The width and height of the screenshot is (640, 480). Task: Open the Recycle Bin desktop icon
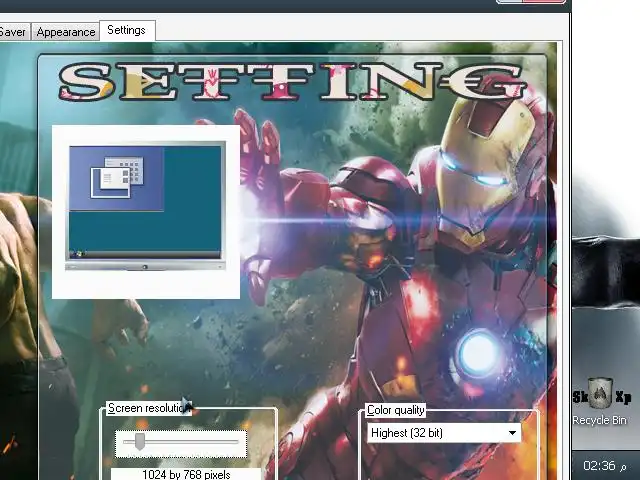pyautogui.click(x=600, y=402)
